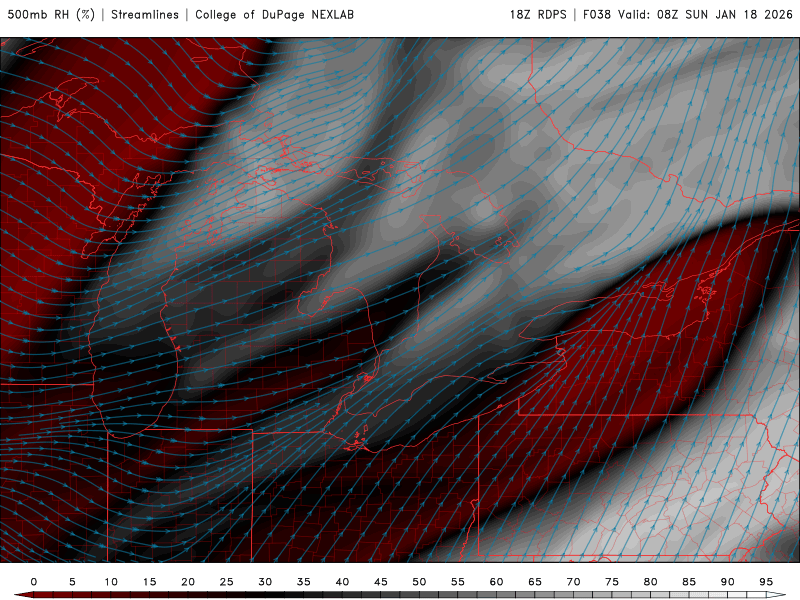Click the '90' value on the color scale
Screen dimensions: 800x600
tap(728, 582)
